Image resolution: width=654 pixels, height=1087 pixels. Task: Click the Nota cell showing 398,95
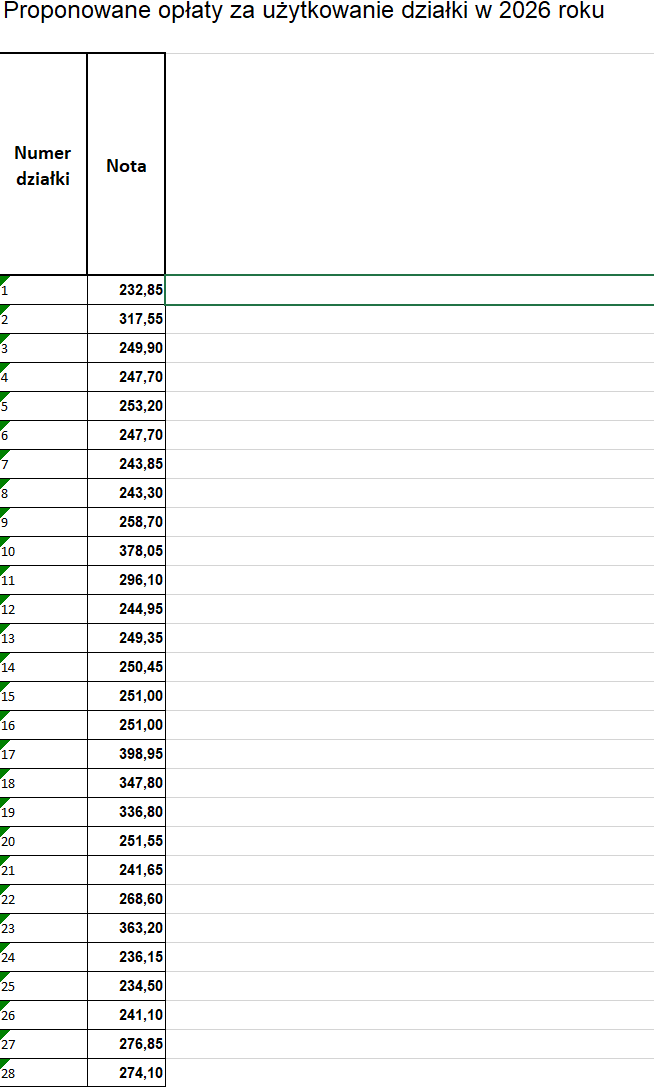point(126,754)
